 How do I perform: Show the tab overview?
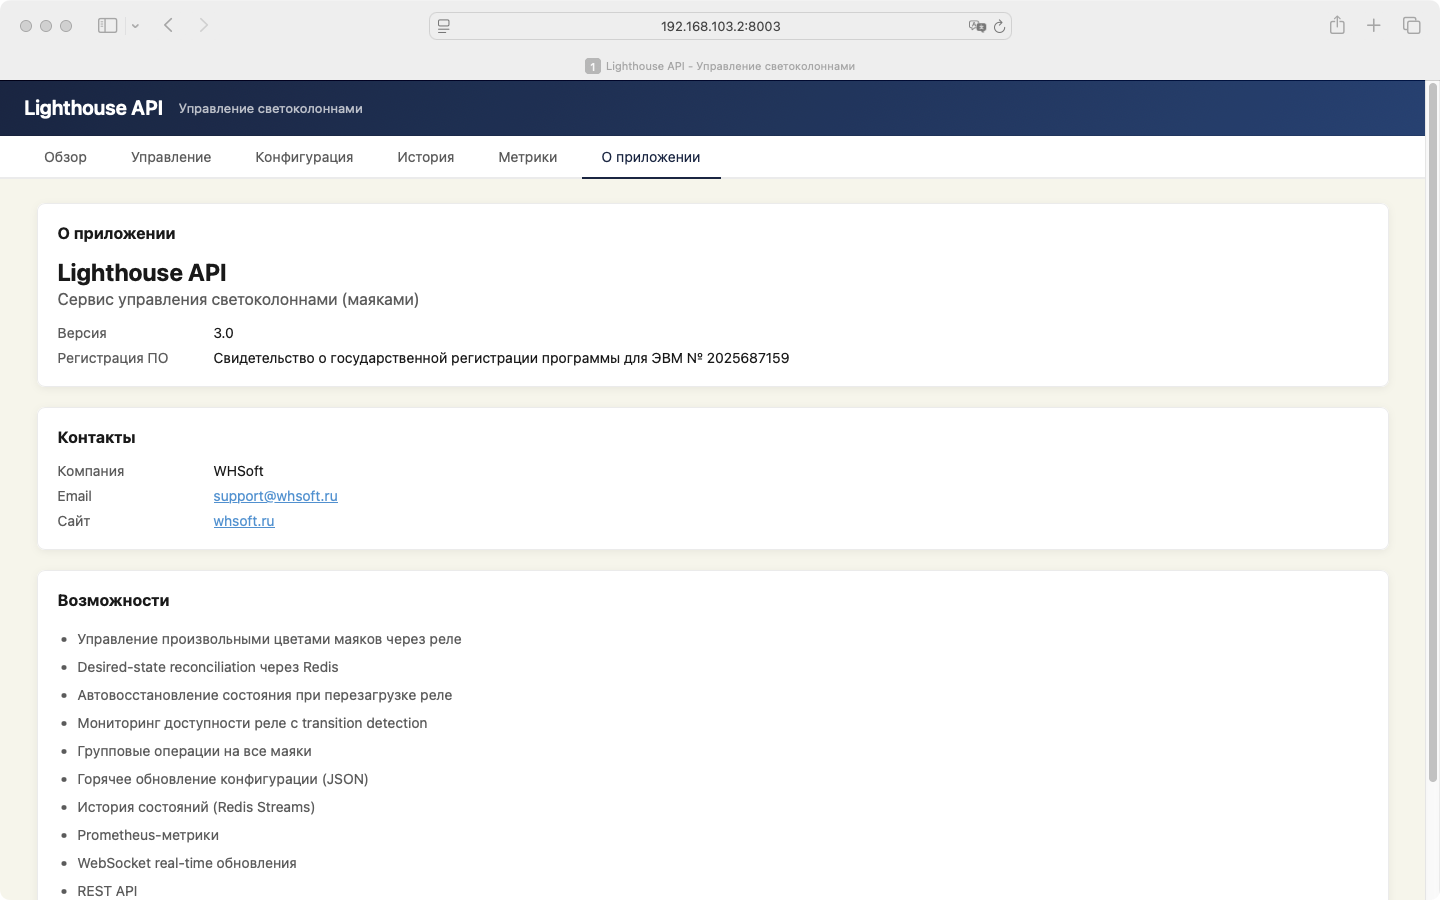pos(1411,25)
